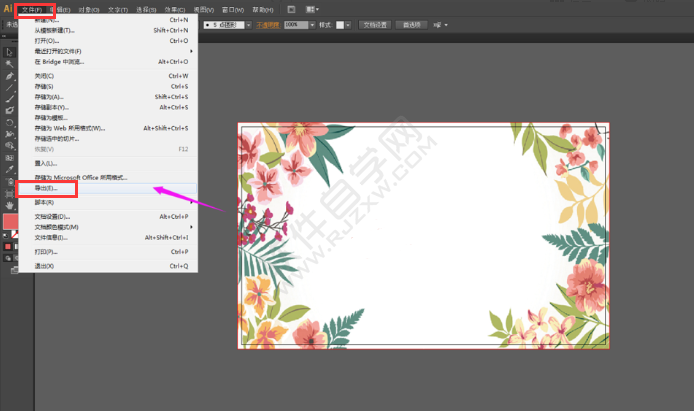Viewport: 694px width, 411px height.
Task: Select the Magic Wand tool
Action: point(9,63)
